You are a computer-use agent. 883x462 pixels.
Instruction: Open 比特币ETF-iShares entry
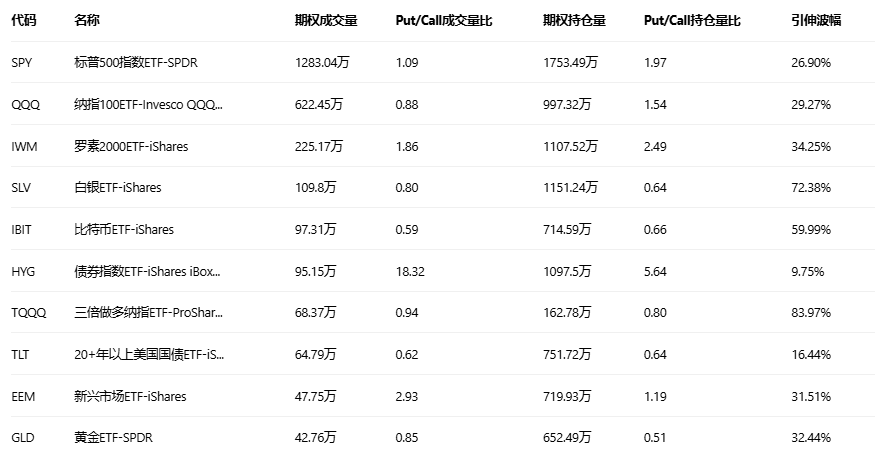click(124, 230)
